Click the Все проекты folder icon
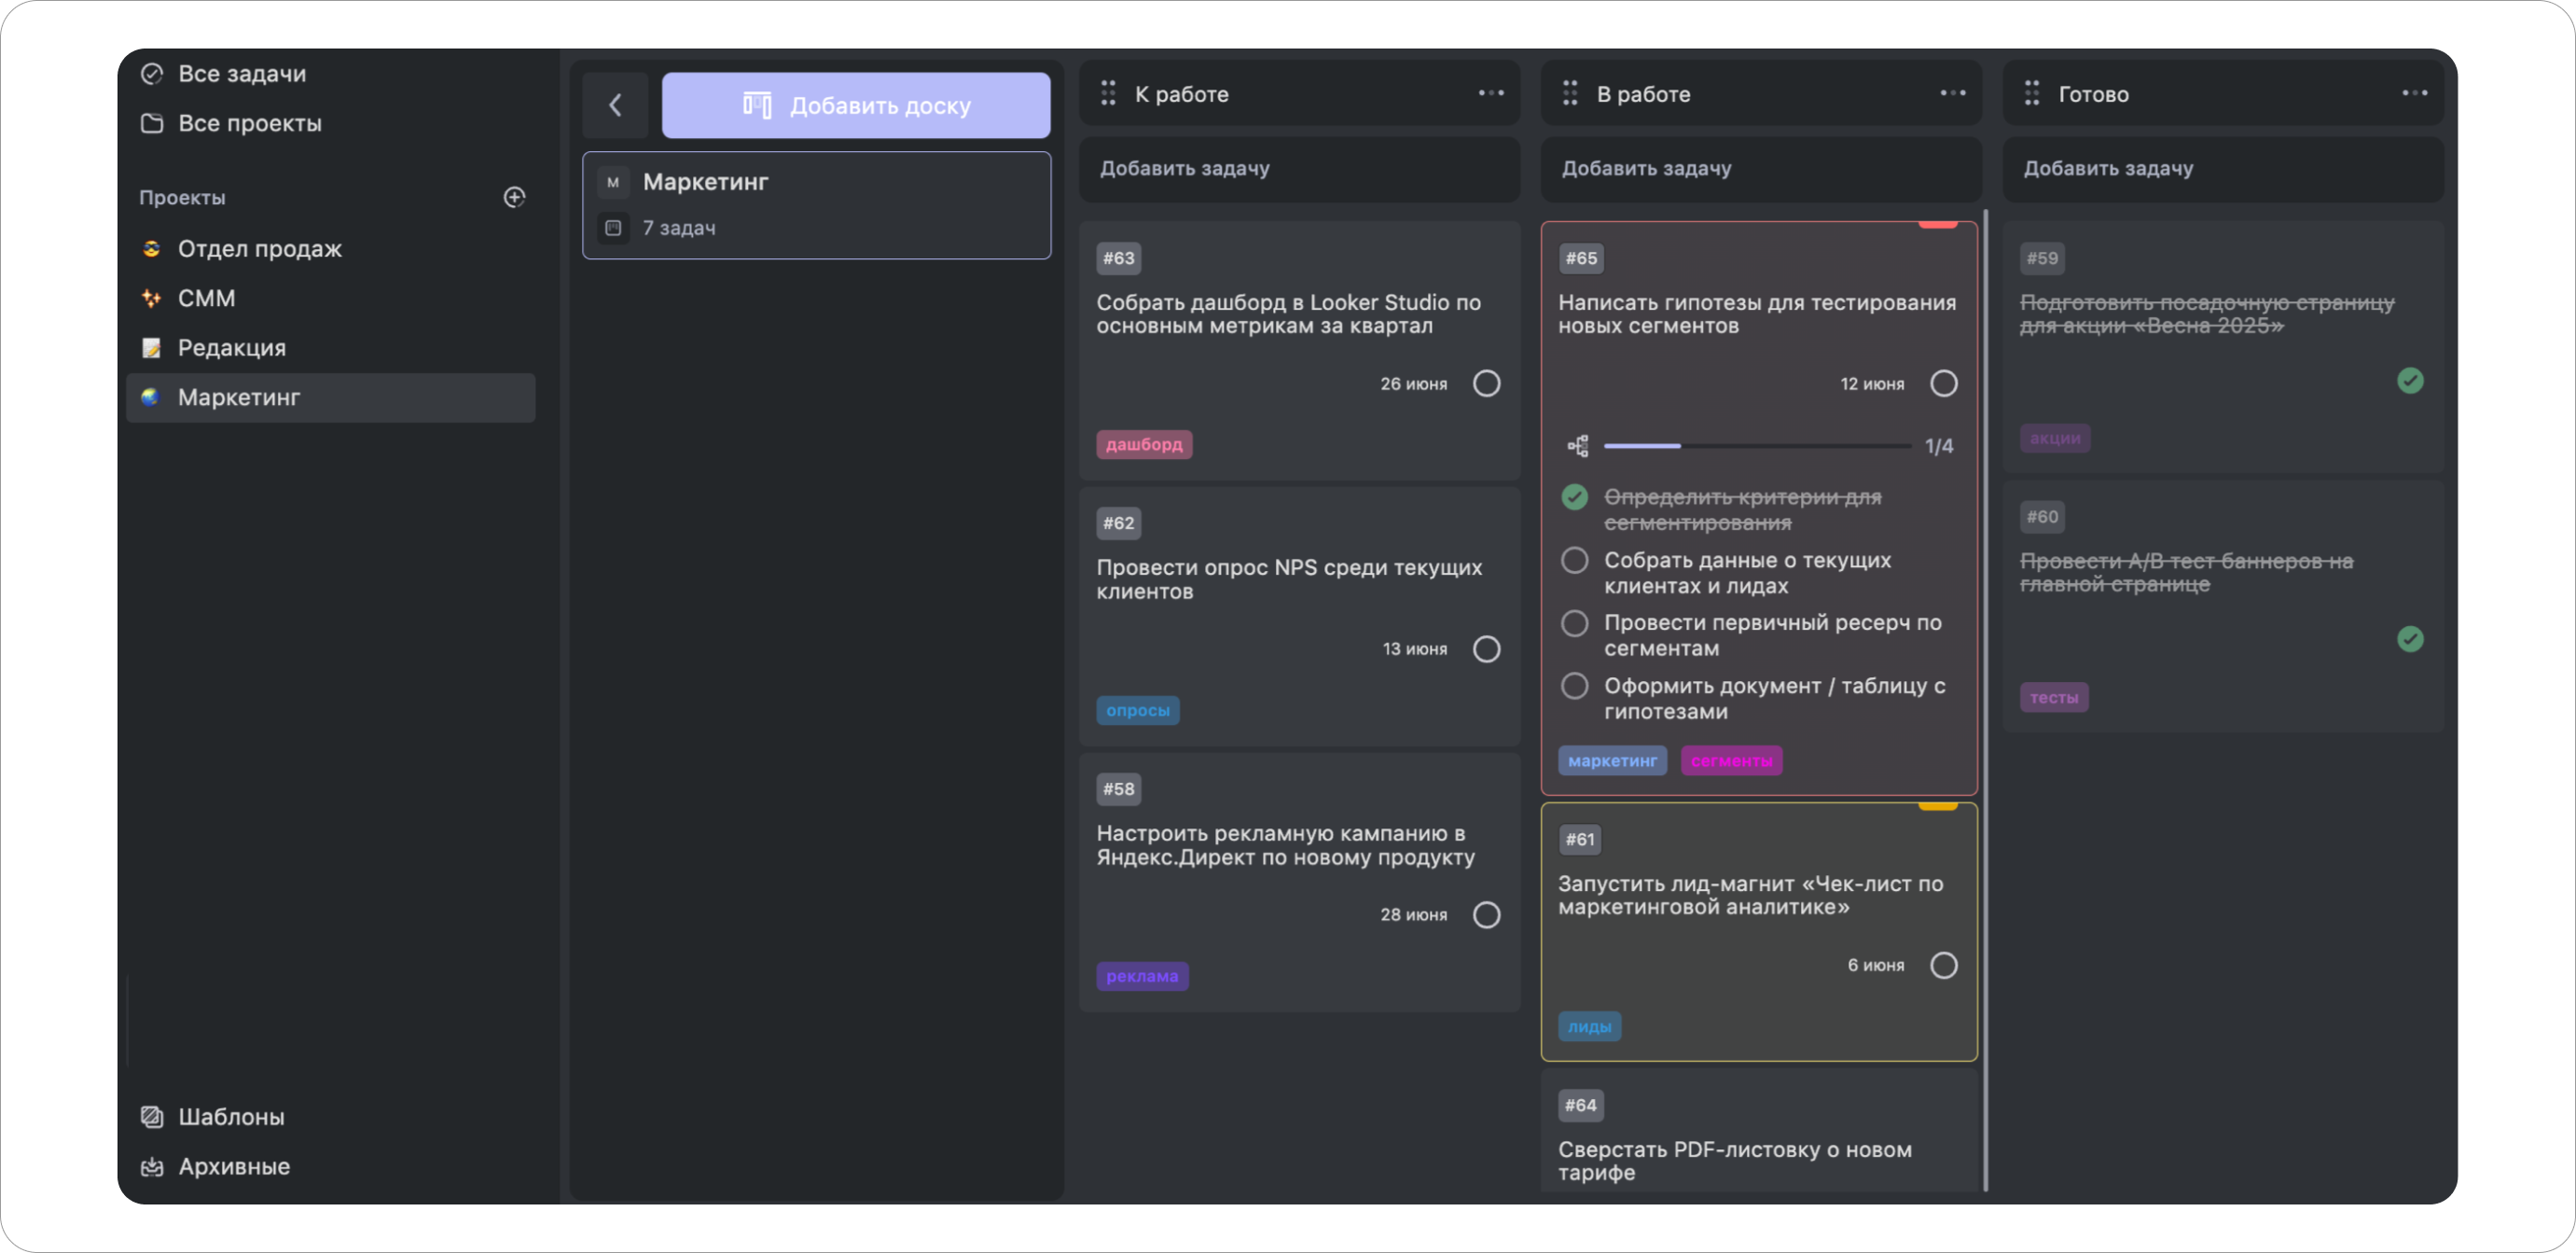Image resolution: width=2576 pixels, height=1253 pixels. [x=152, y=123]
